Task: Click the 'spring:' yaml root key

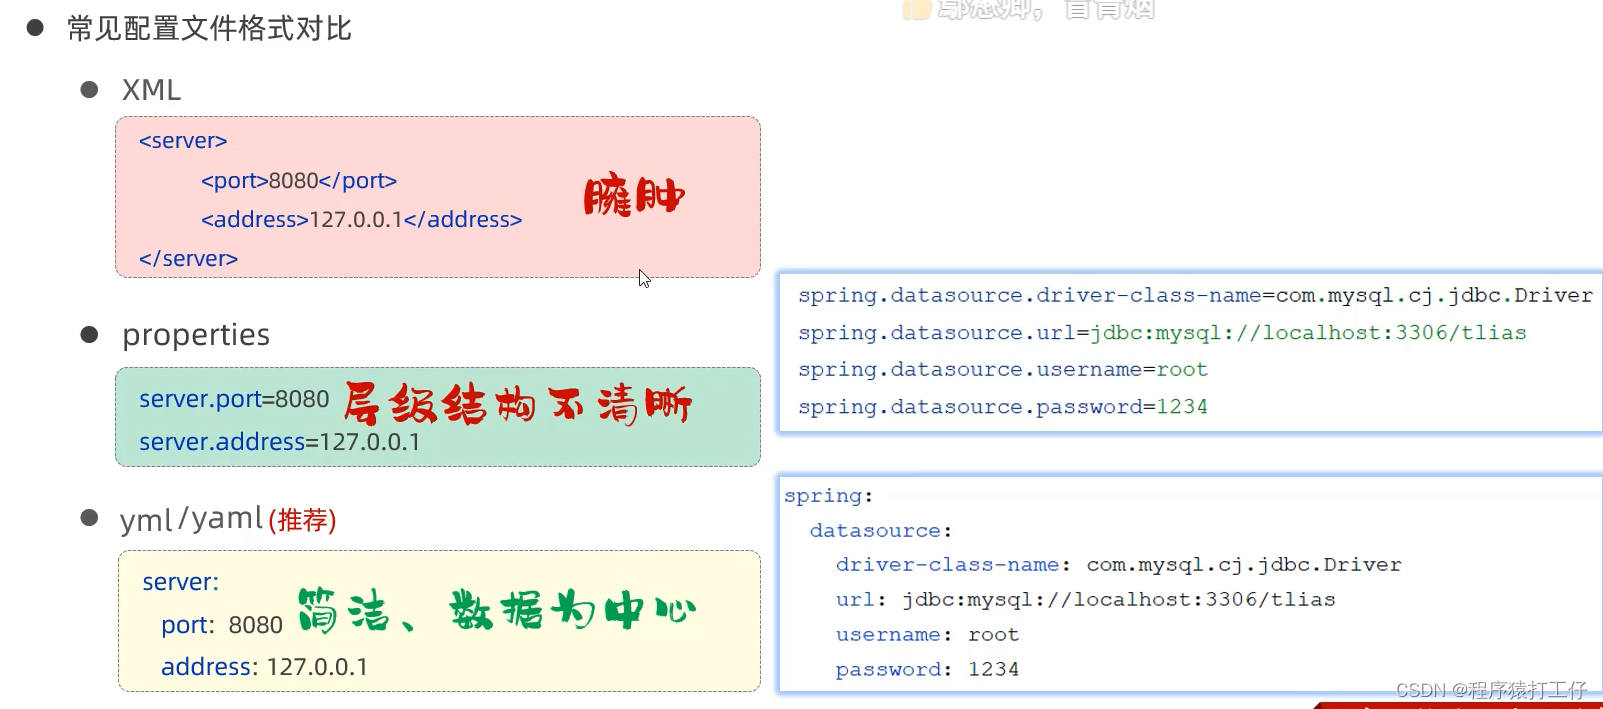Action: (828, 496)
